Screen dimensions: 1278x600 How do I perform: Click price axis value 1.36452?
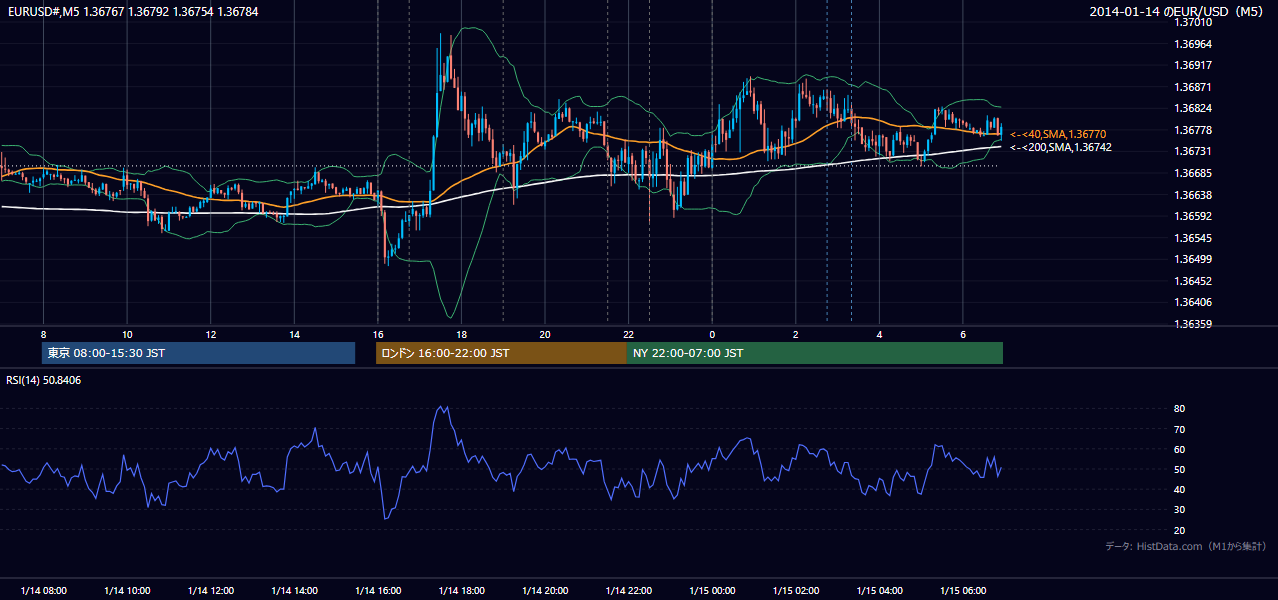1193,281
